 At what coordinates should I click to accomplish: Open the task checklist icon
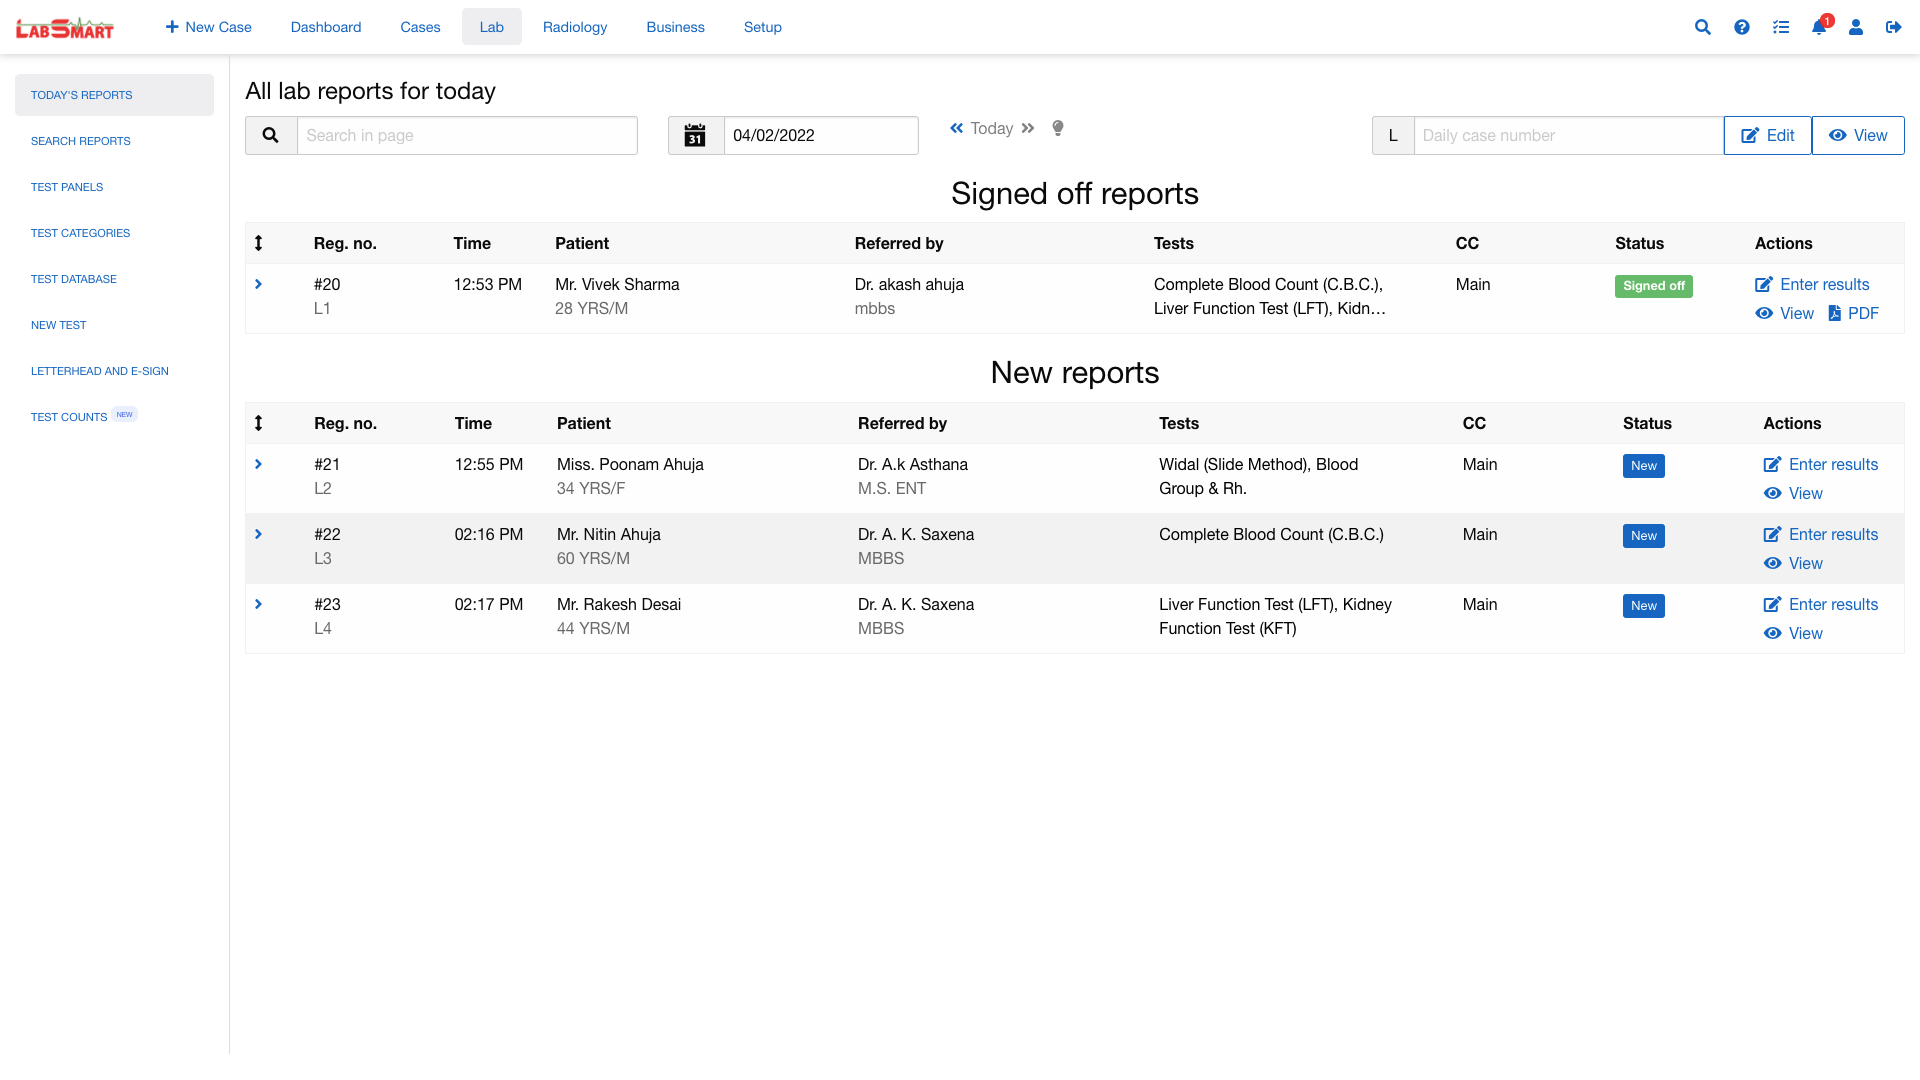[x=1781, y=27]
